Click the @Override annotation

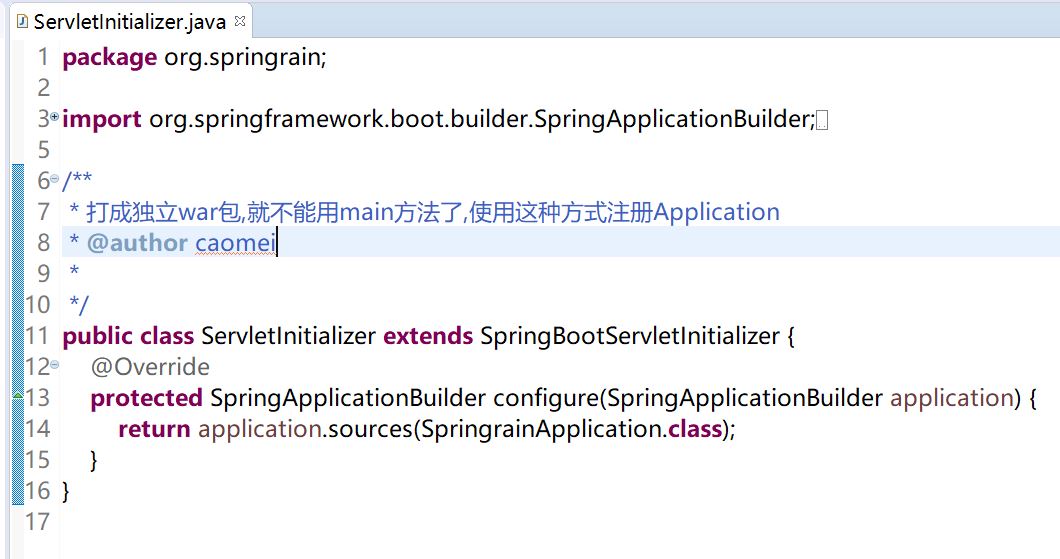pyautogui.click(x=150, y=367)
